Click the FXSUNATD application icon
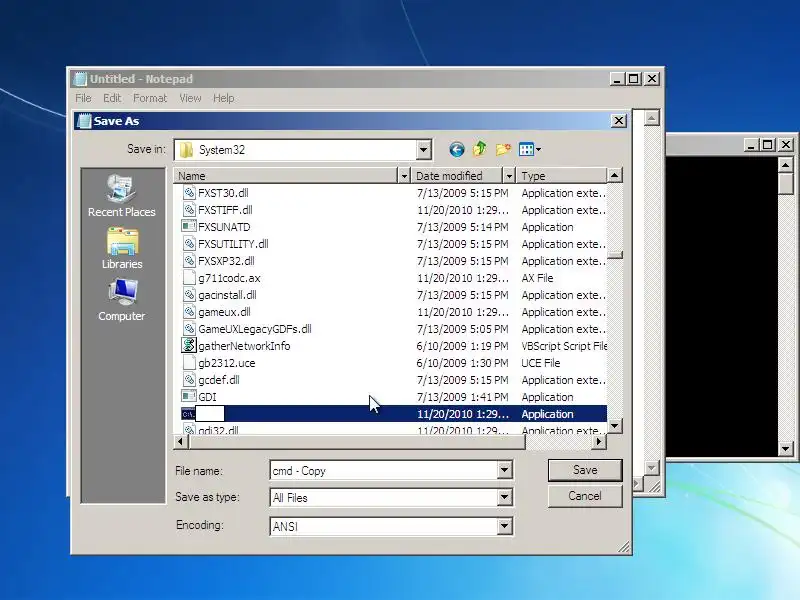Viewport: 800px width, 600px height. pyautogui.click(x=189, y=227)
